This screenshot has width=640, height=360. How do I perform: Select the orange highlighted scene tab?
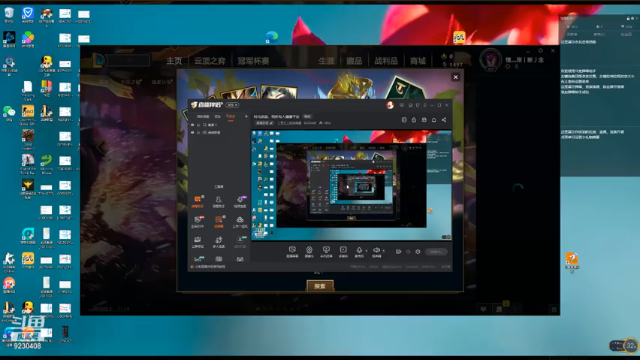click(231, 116)
